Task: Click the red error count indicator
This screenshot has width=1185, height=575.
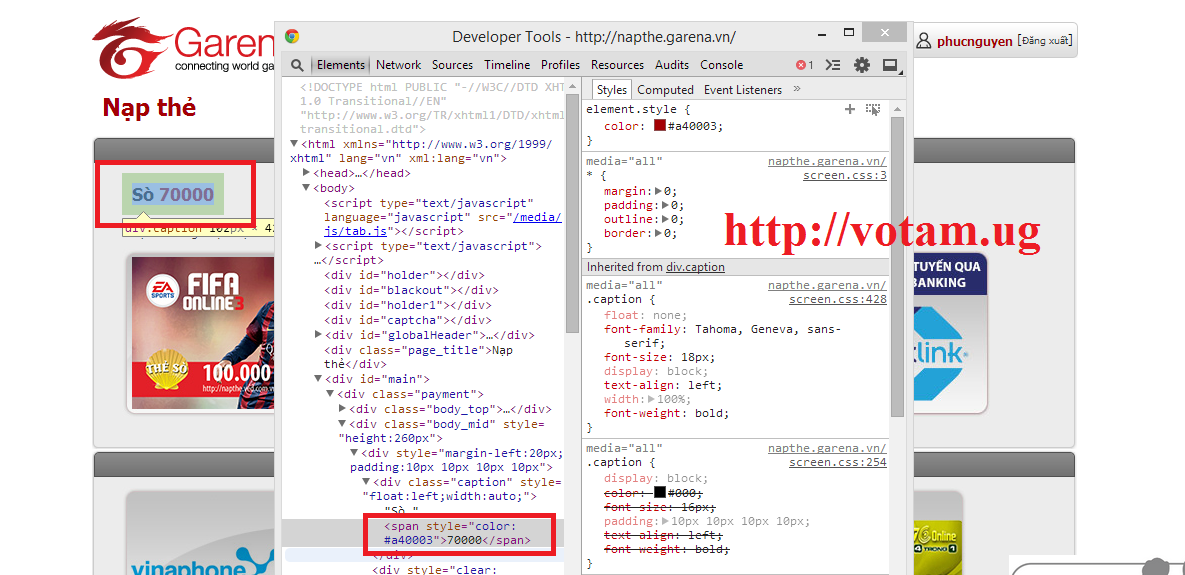Action: pos(804,65)
